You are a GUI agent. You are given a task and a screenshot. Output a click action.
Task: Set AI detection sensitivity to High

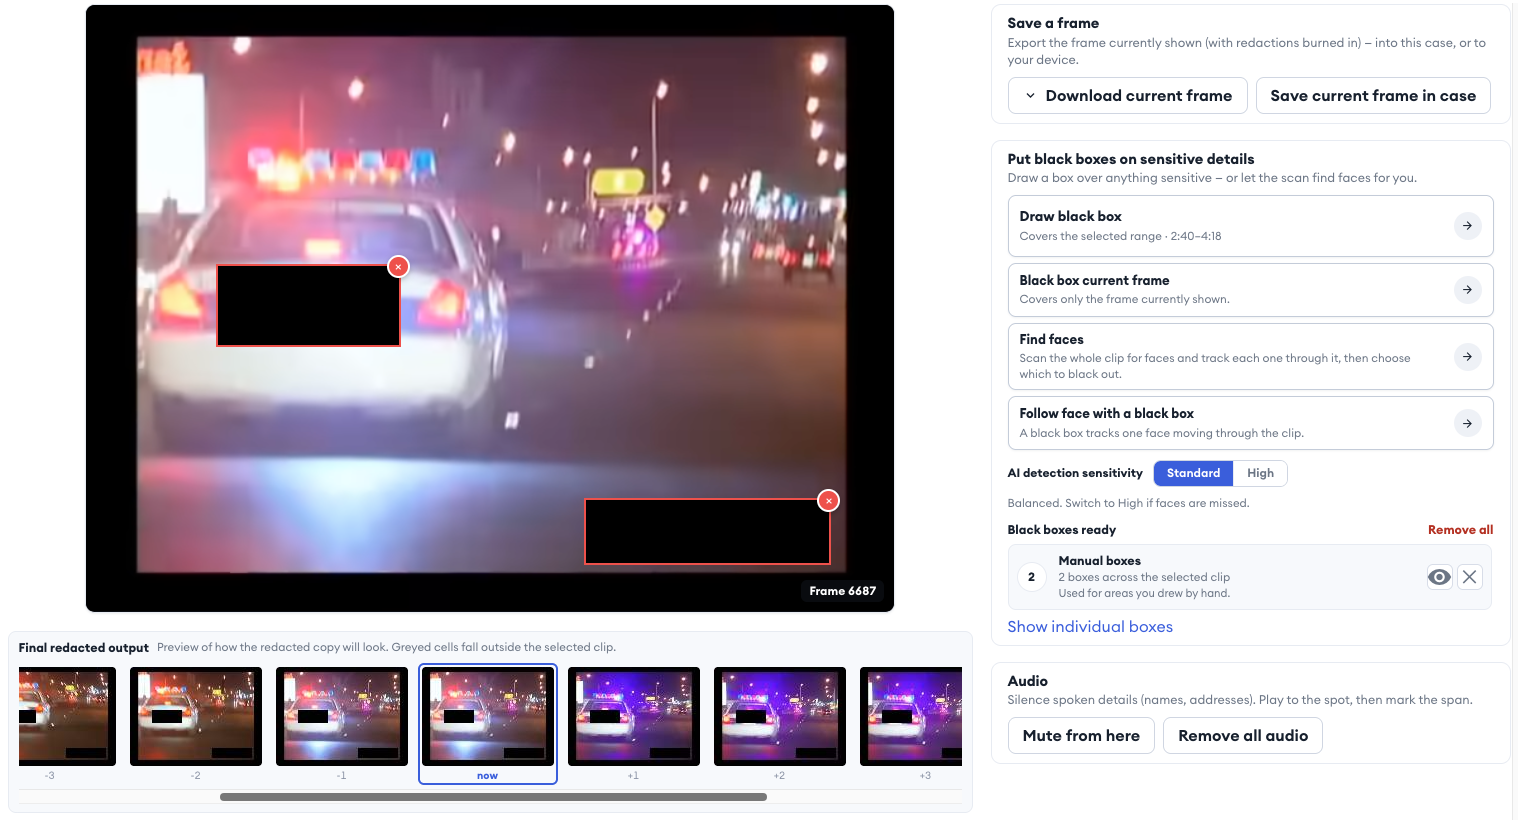1260,473
